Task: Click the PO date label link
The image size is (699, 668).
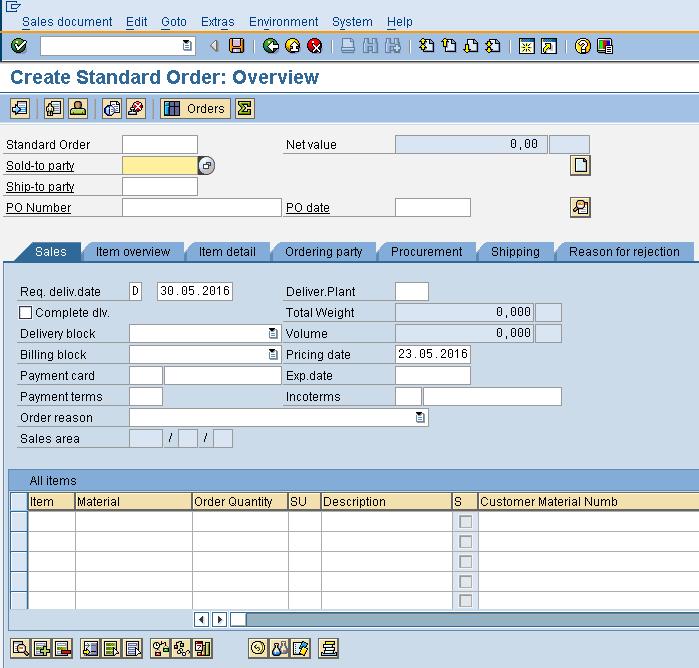Action: click(308, 207)
